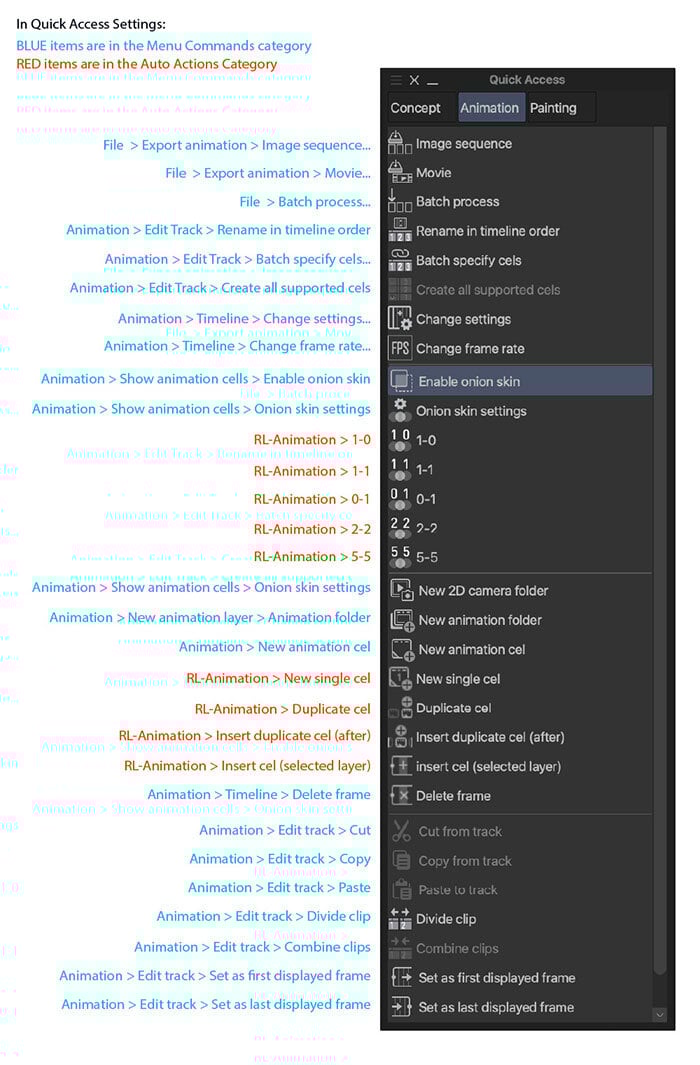Click the Quick Access vertical scrollbar
700x1065 pixels.
coord(659,550)
